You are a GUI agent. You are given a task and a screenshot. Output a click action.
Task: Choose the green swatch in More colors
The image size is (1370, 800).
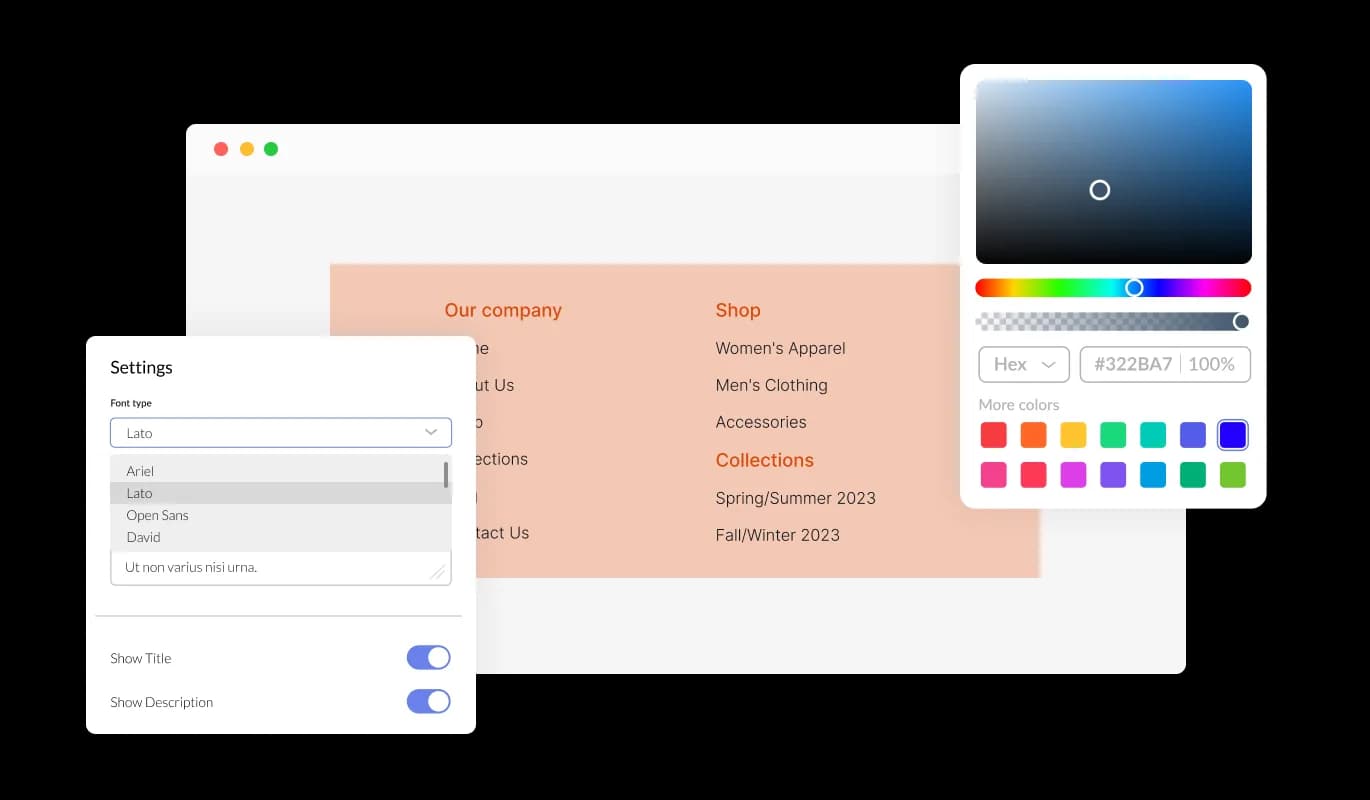1113,434
